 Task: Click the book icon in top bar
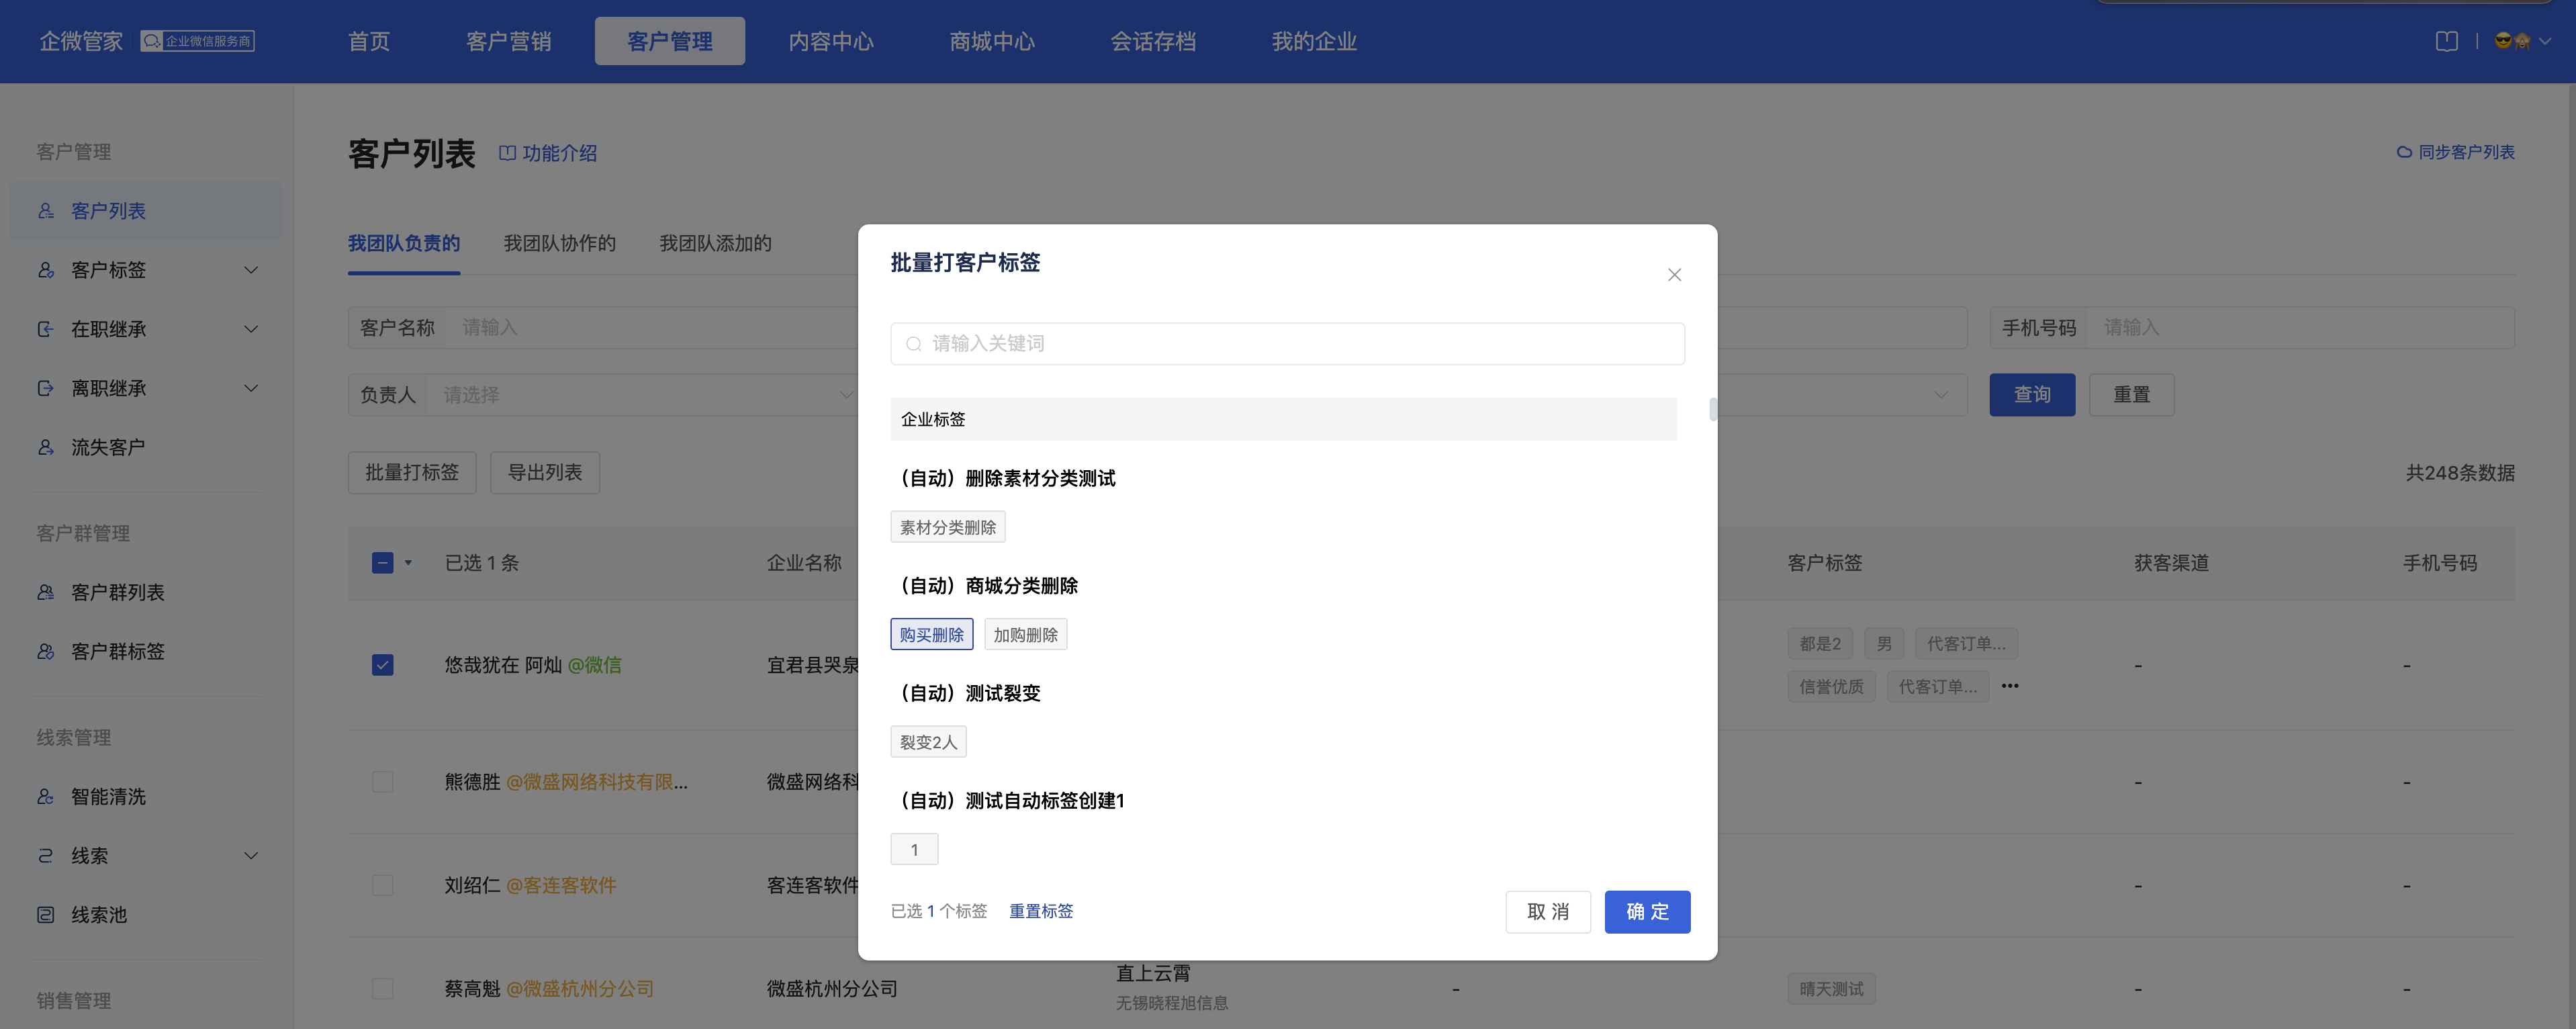tap(2447, 41)
